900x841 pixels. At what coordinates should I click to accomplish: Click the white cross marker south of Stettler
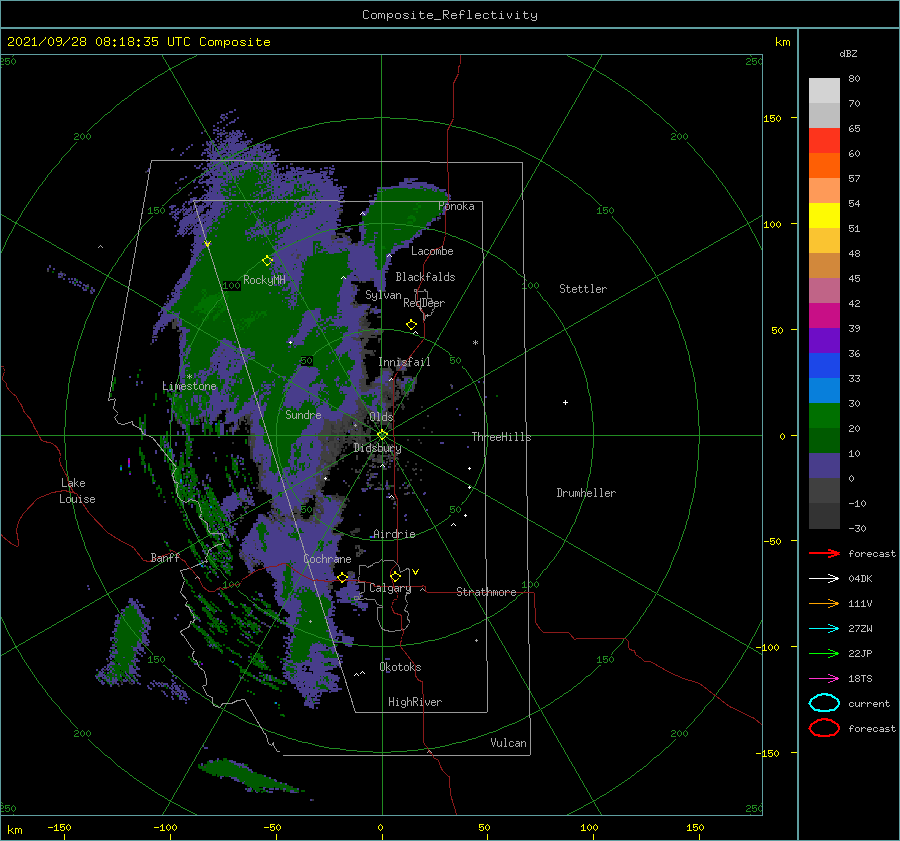[x=565, y=402]
